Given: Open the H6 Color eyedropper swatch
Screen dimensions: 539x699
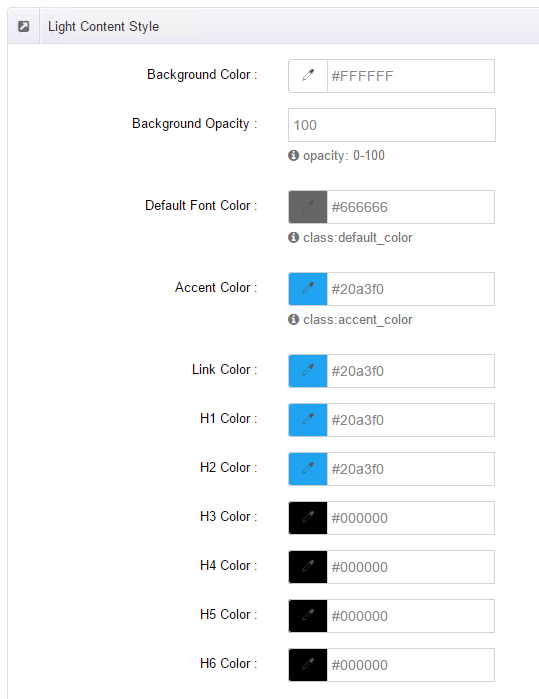Looking at the screenshot, I should 308,665.
